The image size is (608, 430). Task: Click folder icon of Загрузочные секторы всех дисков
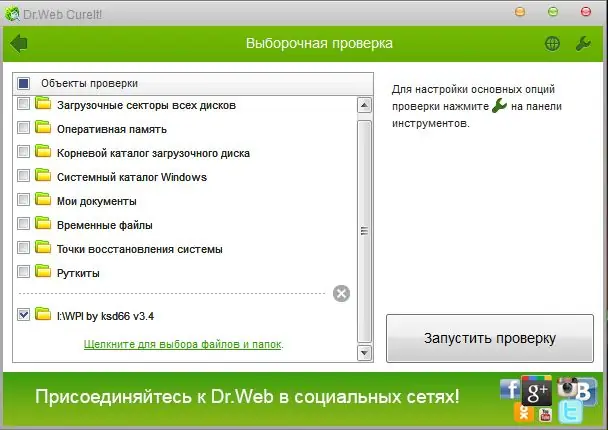tap(43, 103)
